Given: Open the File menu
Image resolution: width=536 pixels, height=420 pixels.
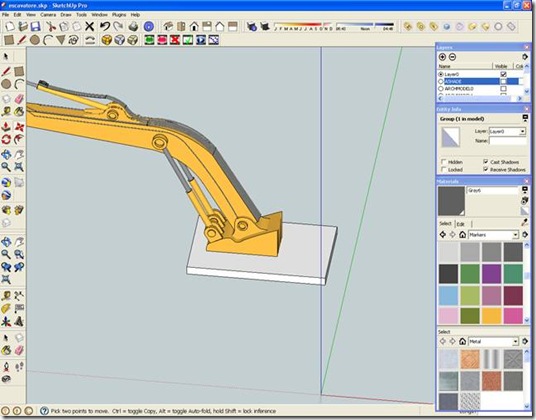Looking at the screenshot, I should [x=5, y=15].
